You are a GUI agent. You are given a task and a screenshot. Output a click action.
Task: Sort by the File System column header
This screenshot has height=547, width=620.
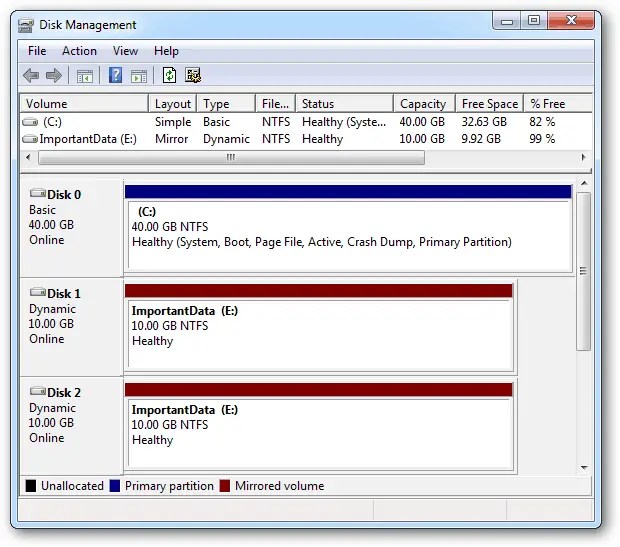275,104
